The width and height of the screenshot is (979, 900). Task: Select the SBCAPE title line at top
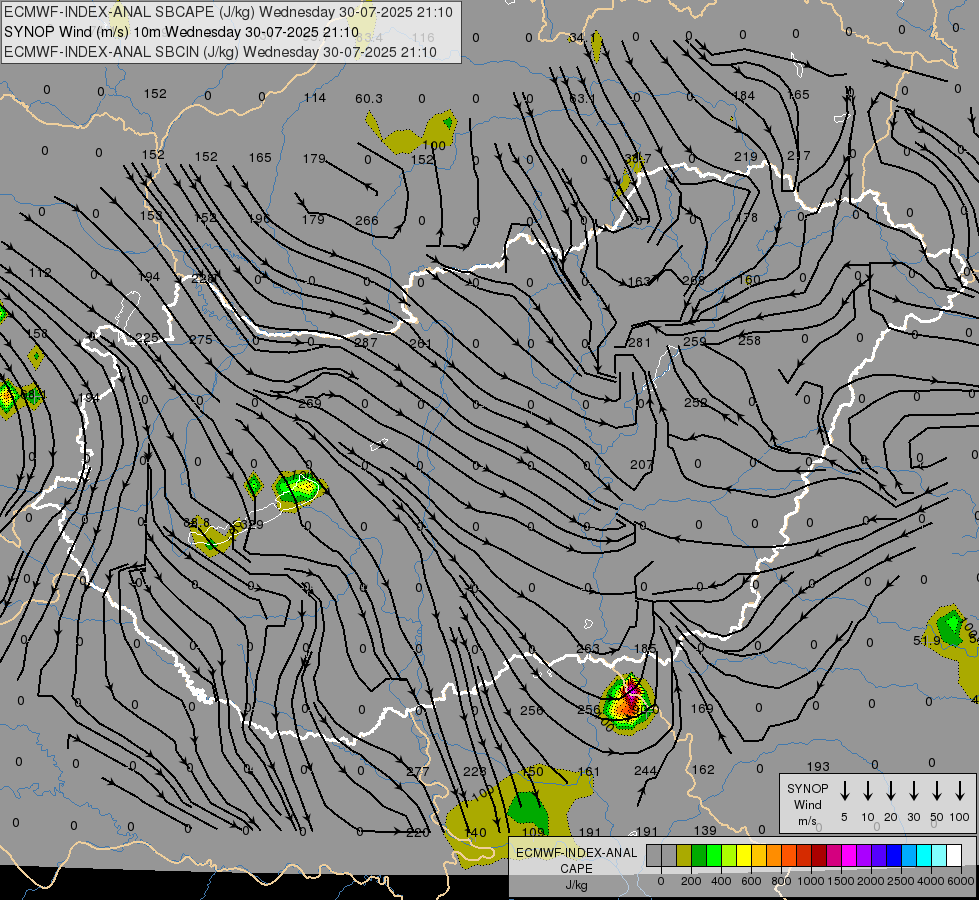[228, 12]
